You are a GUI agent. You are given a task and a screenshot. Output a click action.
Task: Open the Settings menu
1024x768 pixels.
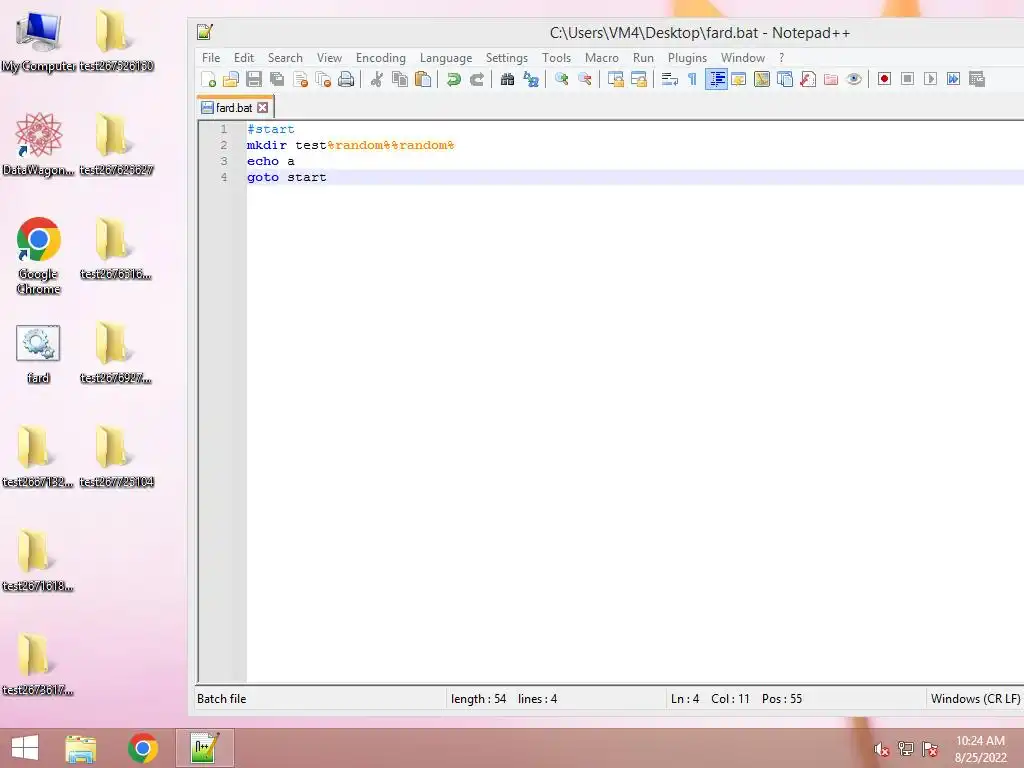coord(507,58)
